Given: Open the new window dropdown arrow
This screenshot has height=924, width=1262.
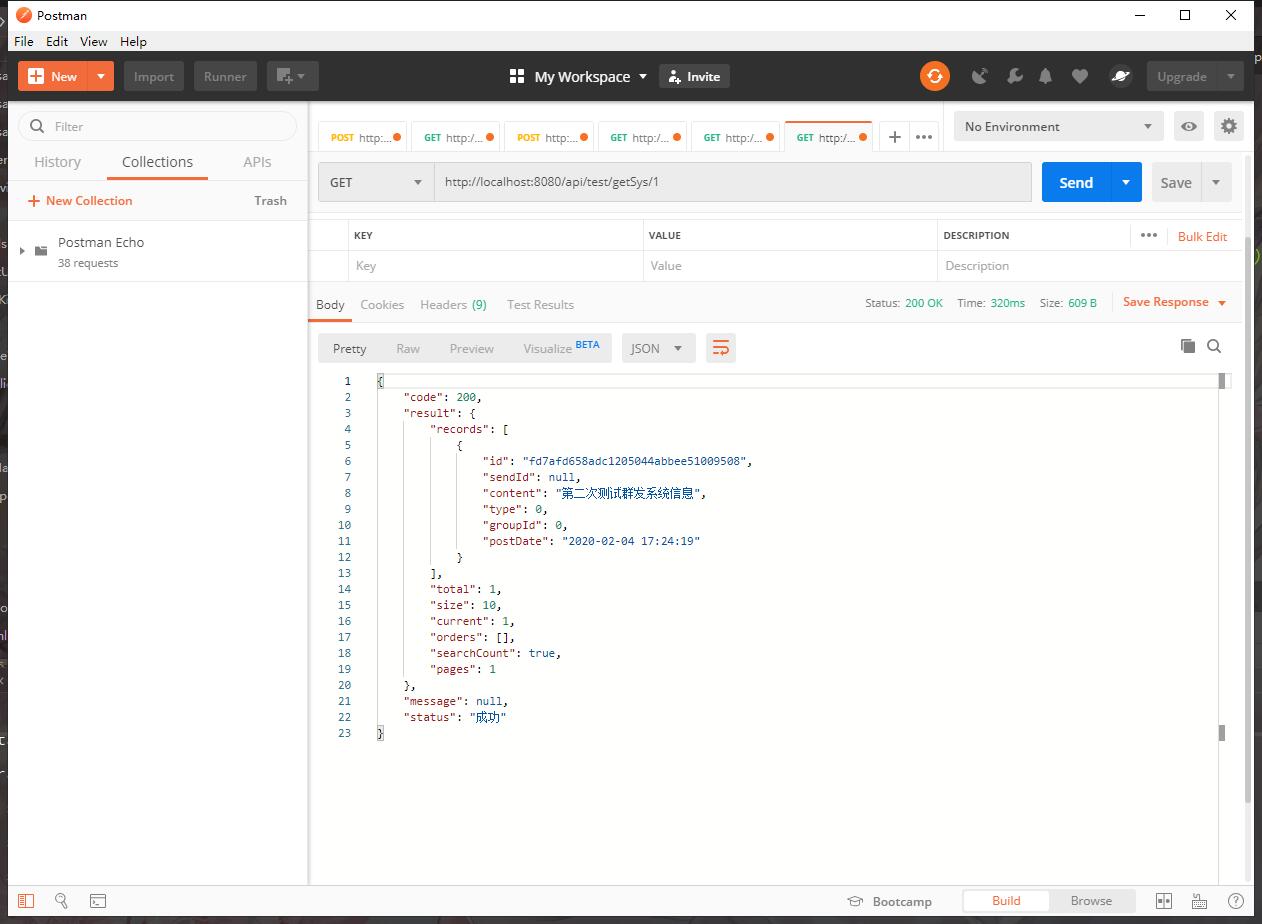Looking at the screenshot, I should (302, 76).
